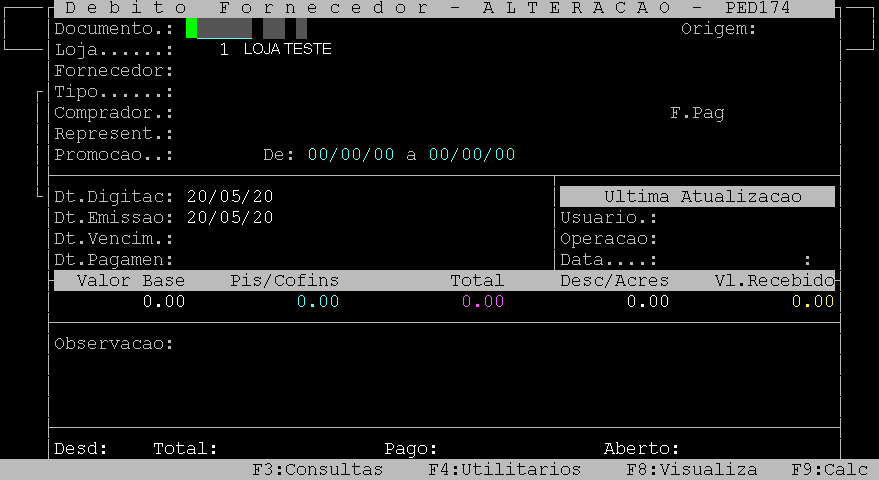The width and height of the screenshot is (879, 480).
Task: Click the Promocao start date 00/00/00
Action: point(351,155)
